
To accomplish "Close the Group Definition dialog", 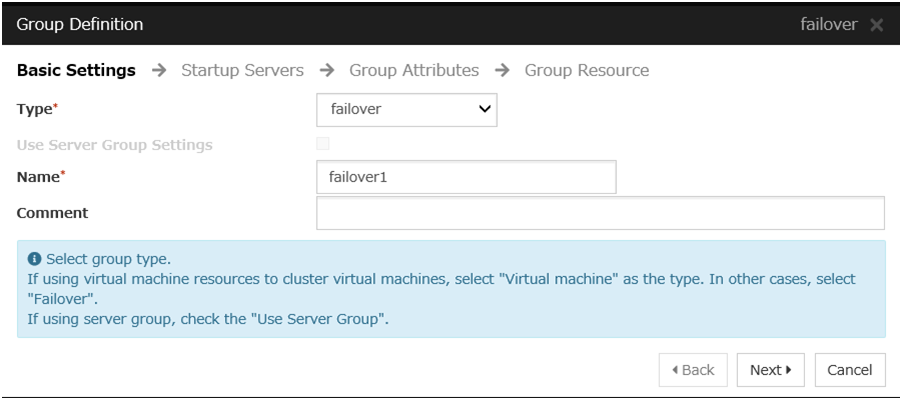I will [x=876, y=23].
